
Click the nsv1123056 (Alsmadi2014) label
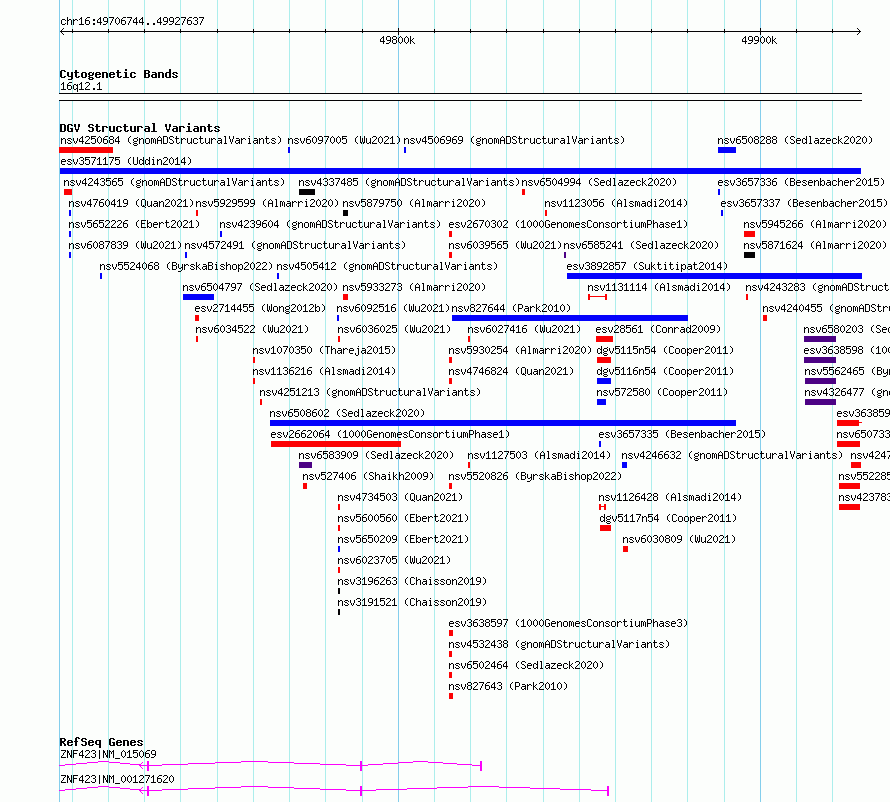(x=616, y=203)
